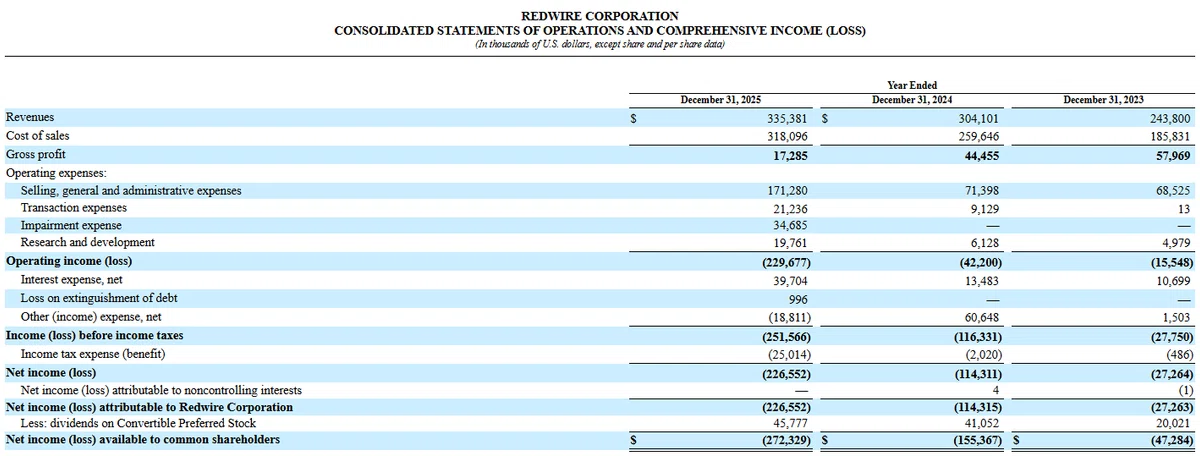
Task: Select the 'Gross profit' label
Action: (36, 154)
